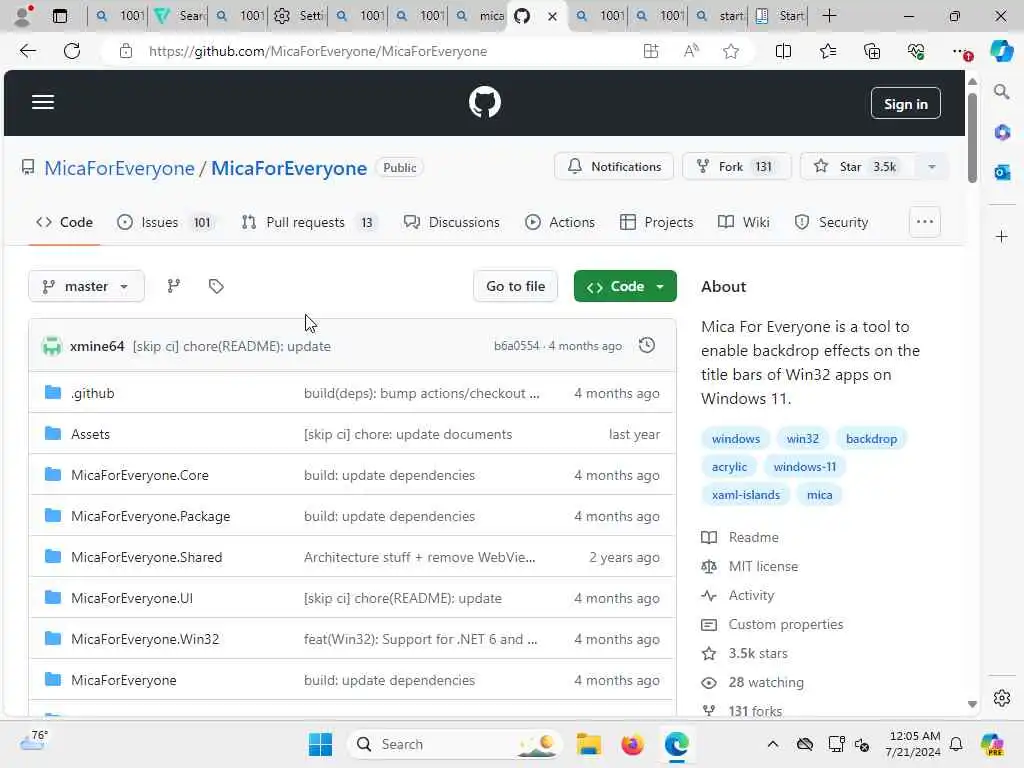Open the MicaForEveryone repository name link
1024x768 pixels.
289,168
